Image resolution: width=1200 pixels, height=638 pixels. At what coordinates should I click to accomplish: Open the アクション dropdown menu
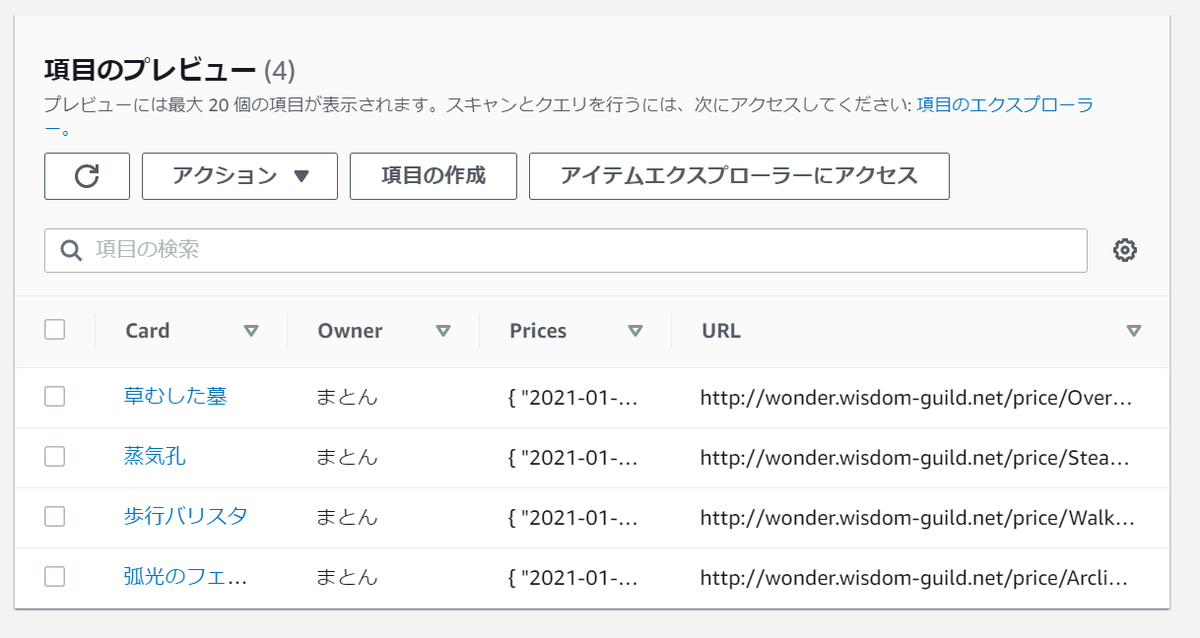coord(240,176)
